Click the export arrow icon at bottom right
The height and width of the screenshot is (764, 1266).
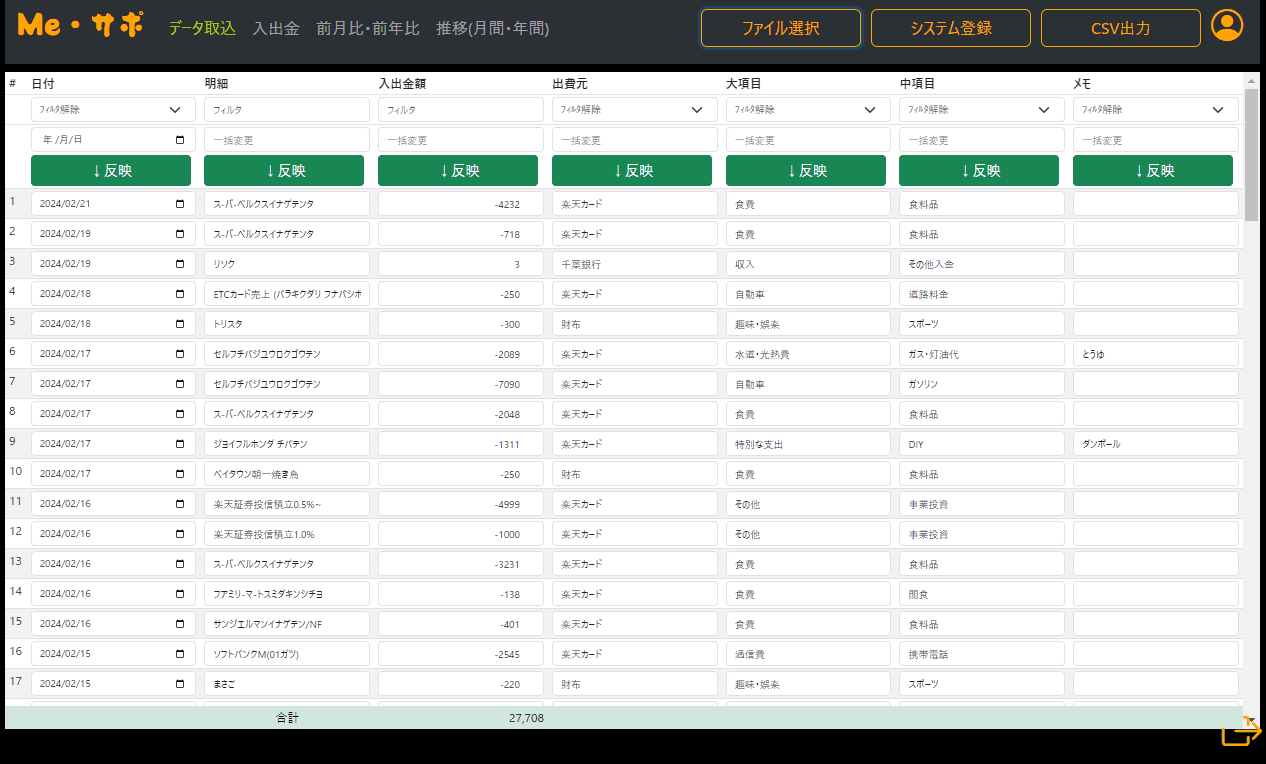pyautogui.click(x=1241, y=731)
